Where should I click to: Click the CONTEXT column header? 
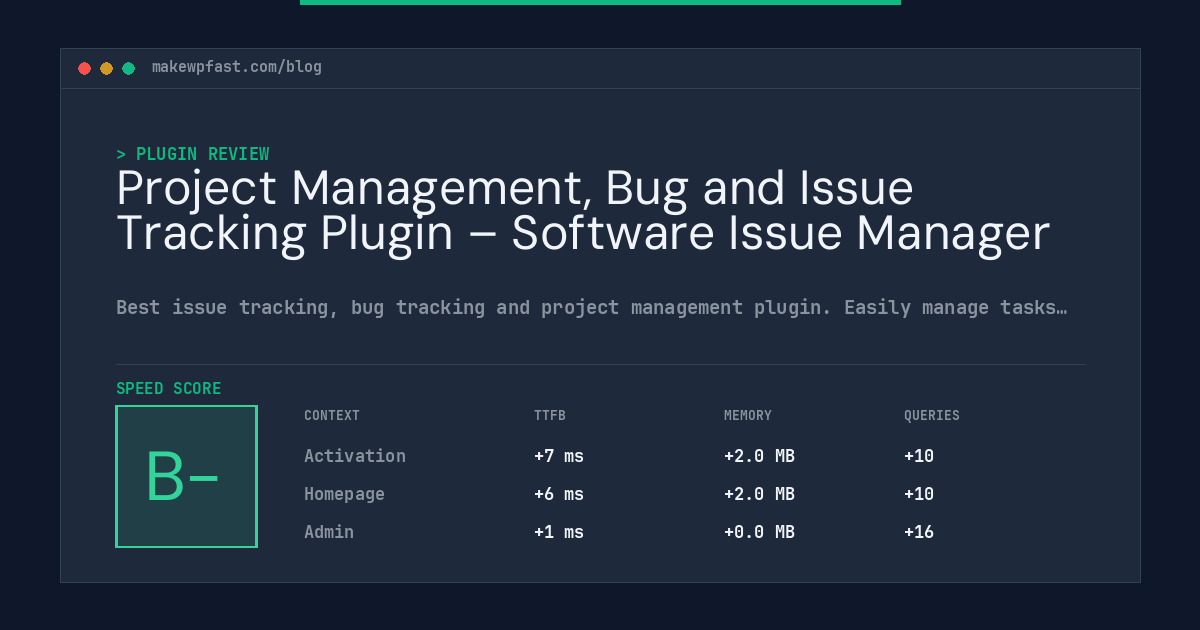[332, 415]
